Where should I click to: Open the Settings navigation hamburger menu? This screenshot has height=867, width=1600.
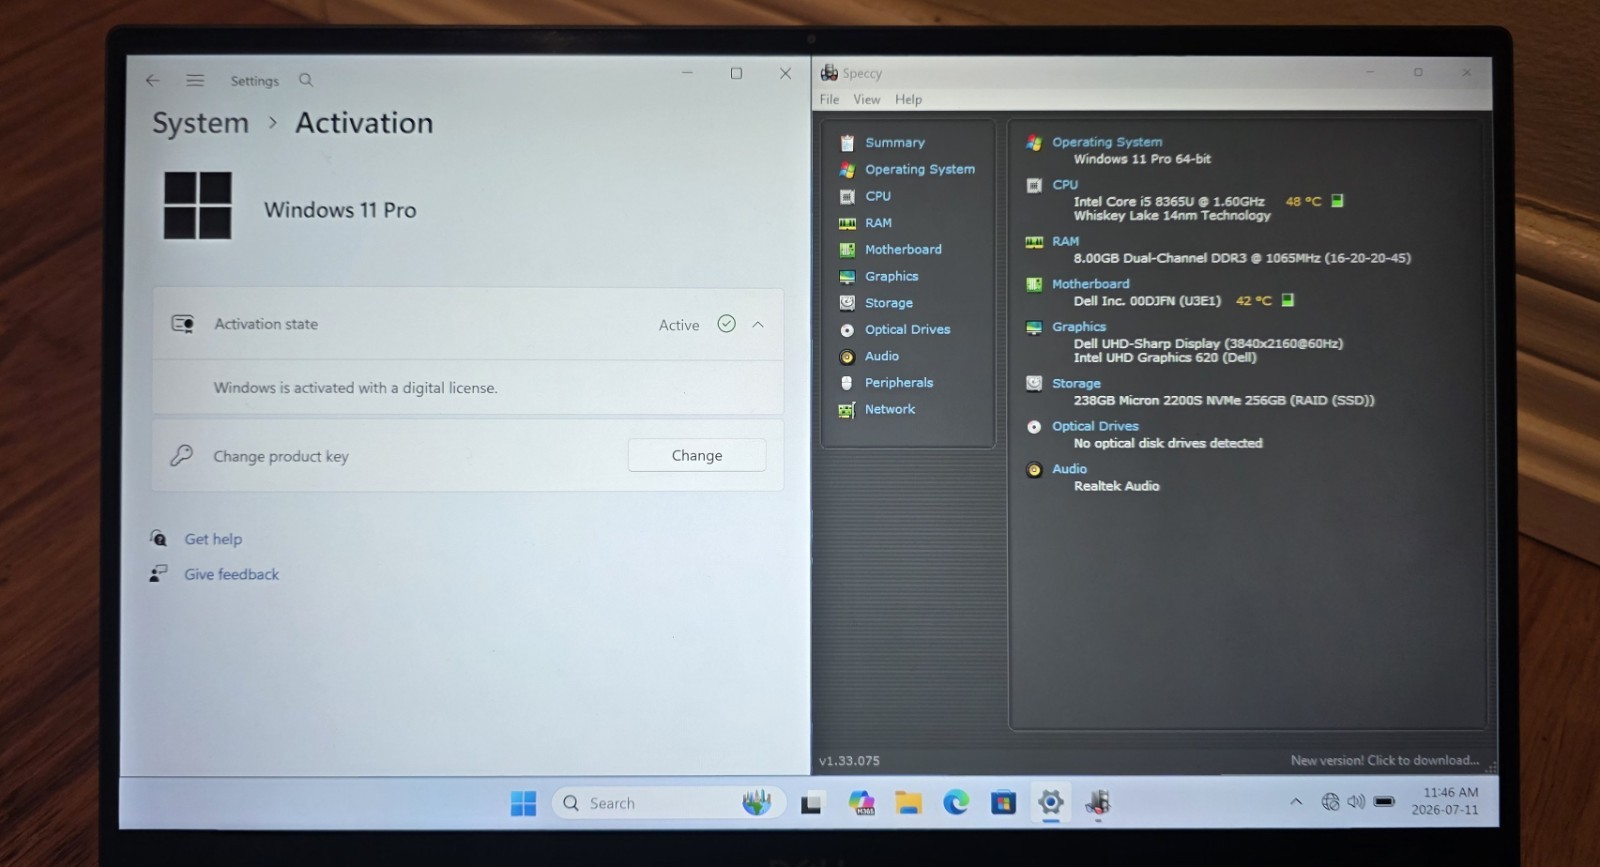coord(195,81)
